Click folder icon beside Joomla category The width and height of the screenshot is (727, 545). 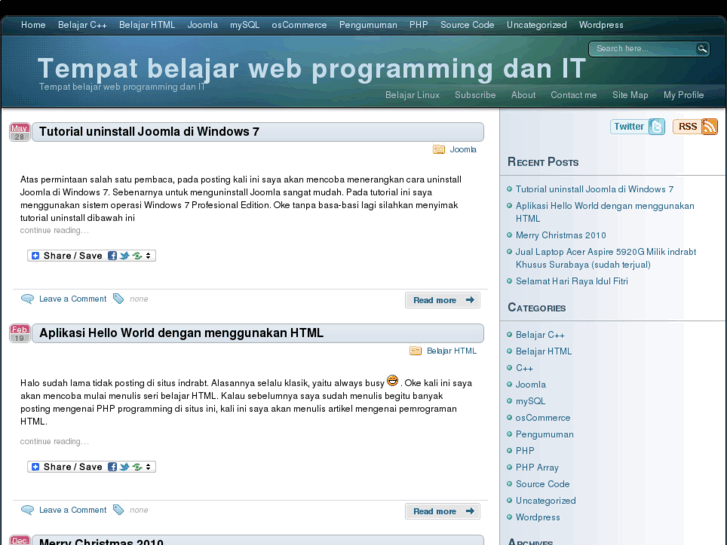coord(439,149)
